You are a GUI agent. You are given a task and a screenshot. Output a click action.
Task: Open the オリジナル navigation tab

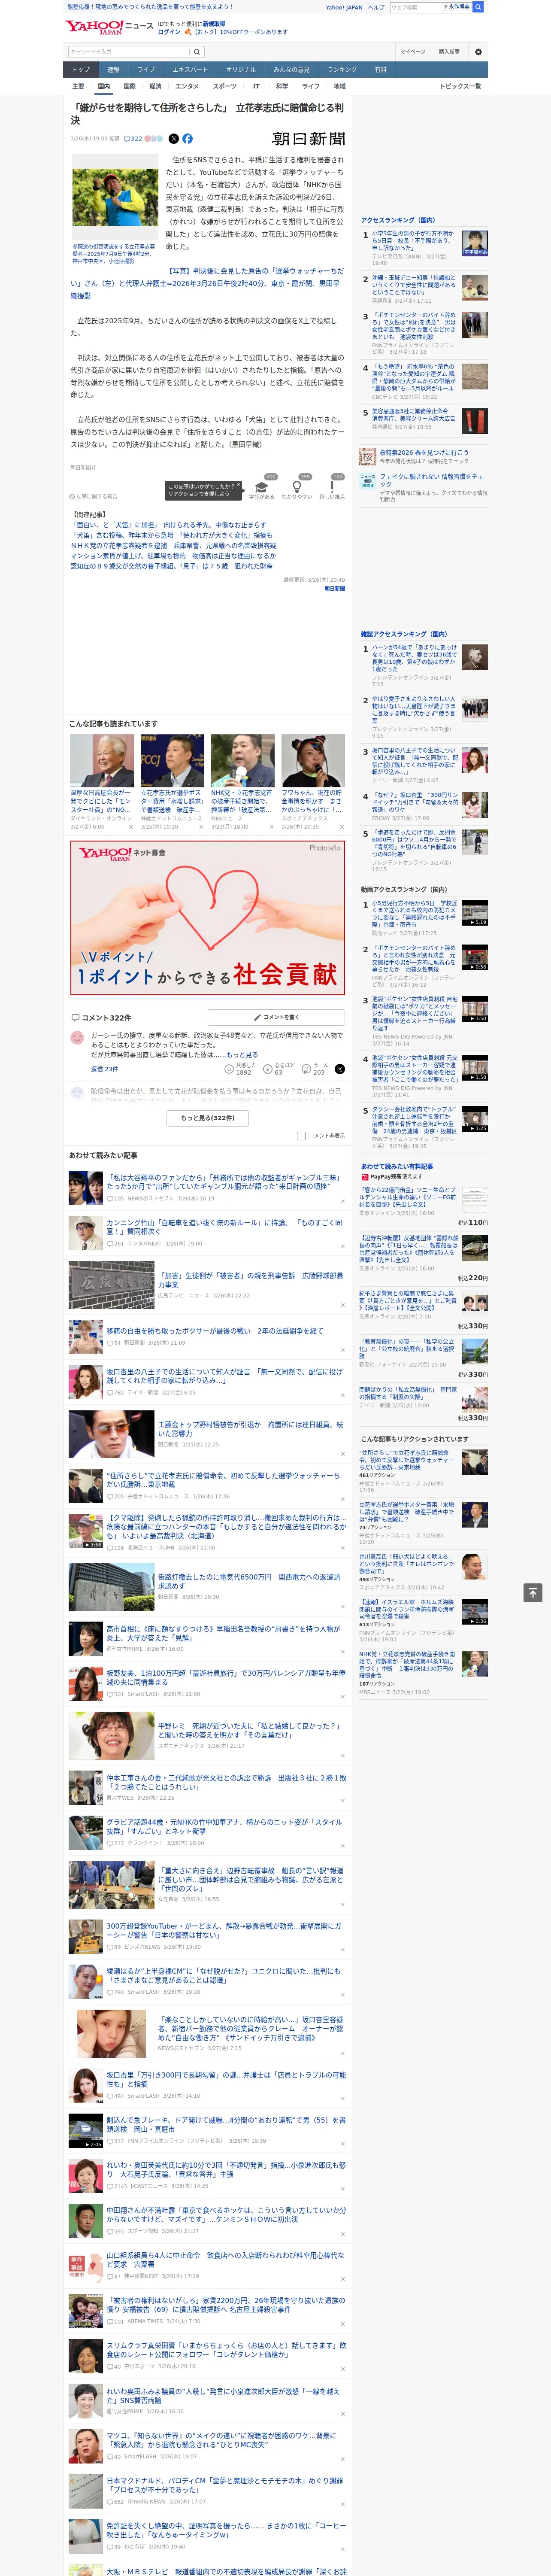pos(241,70)
